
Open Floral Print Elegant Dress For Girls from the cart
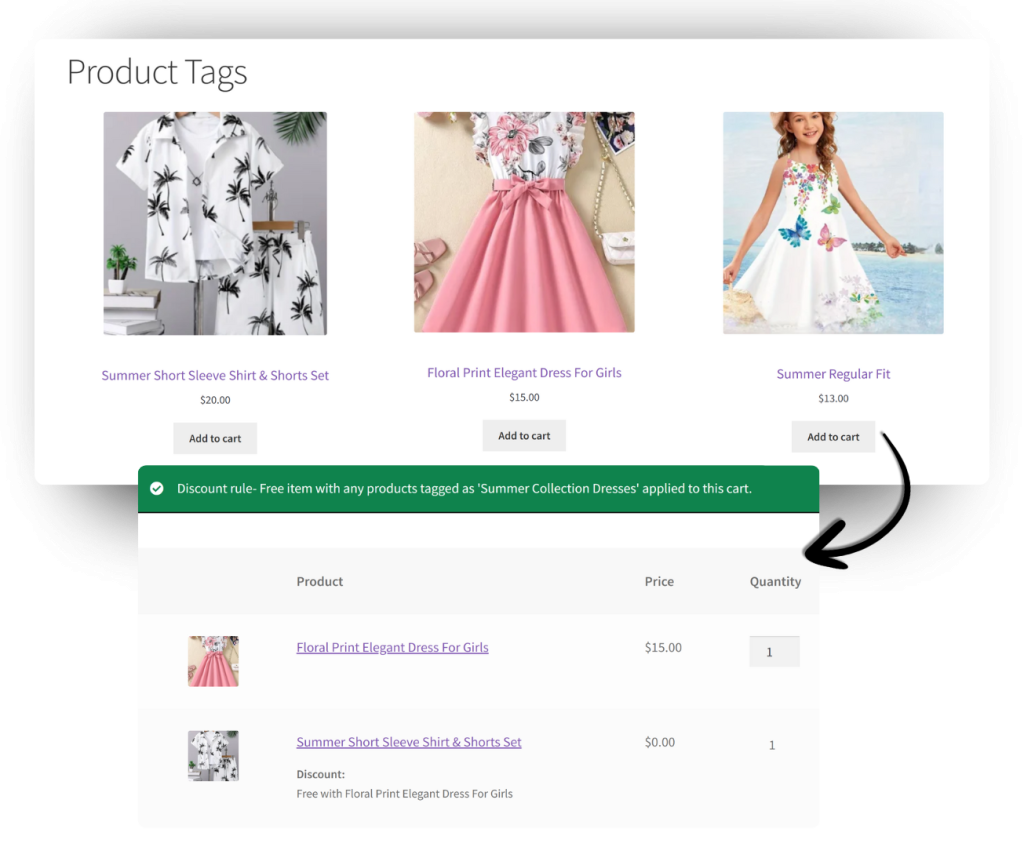point(392,647)
